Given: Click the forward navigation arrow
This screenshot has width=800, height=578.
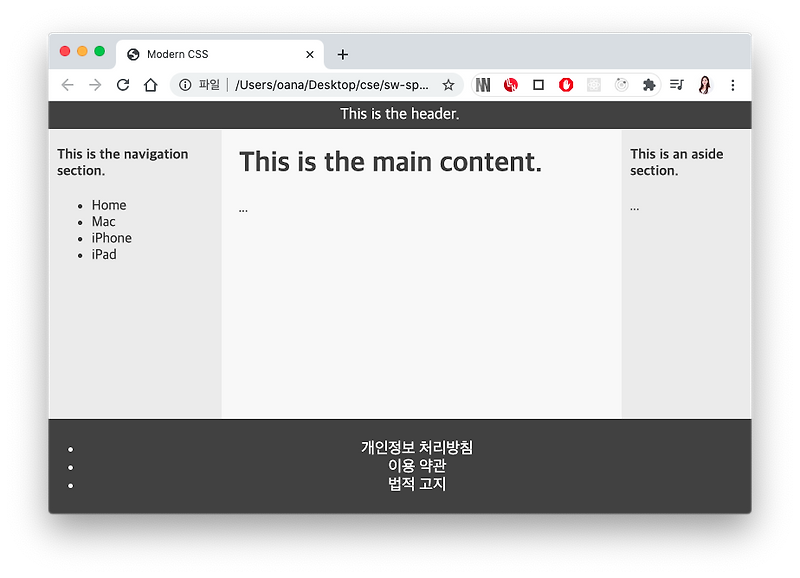Looking at the screenshot, I should tap(95, 85).
